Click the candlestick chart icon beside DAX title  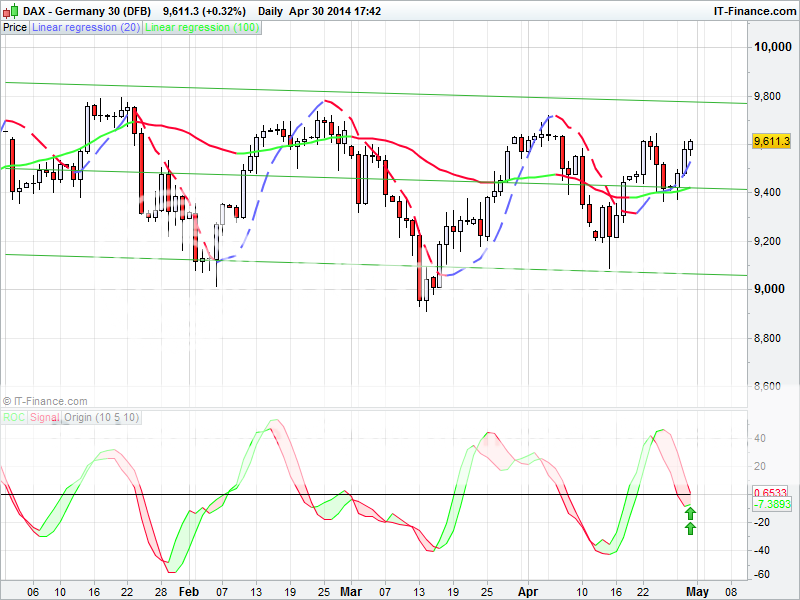coord(10,11)
